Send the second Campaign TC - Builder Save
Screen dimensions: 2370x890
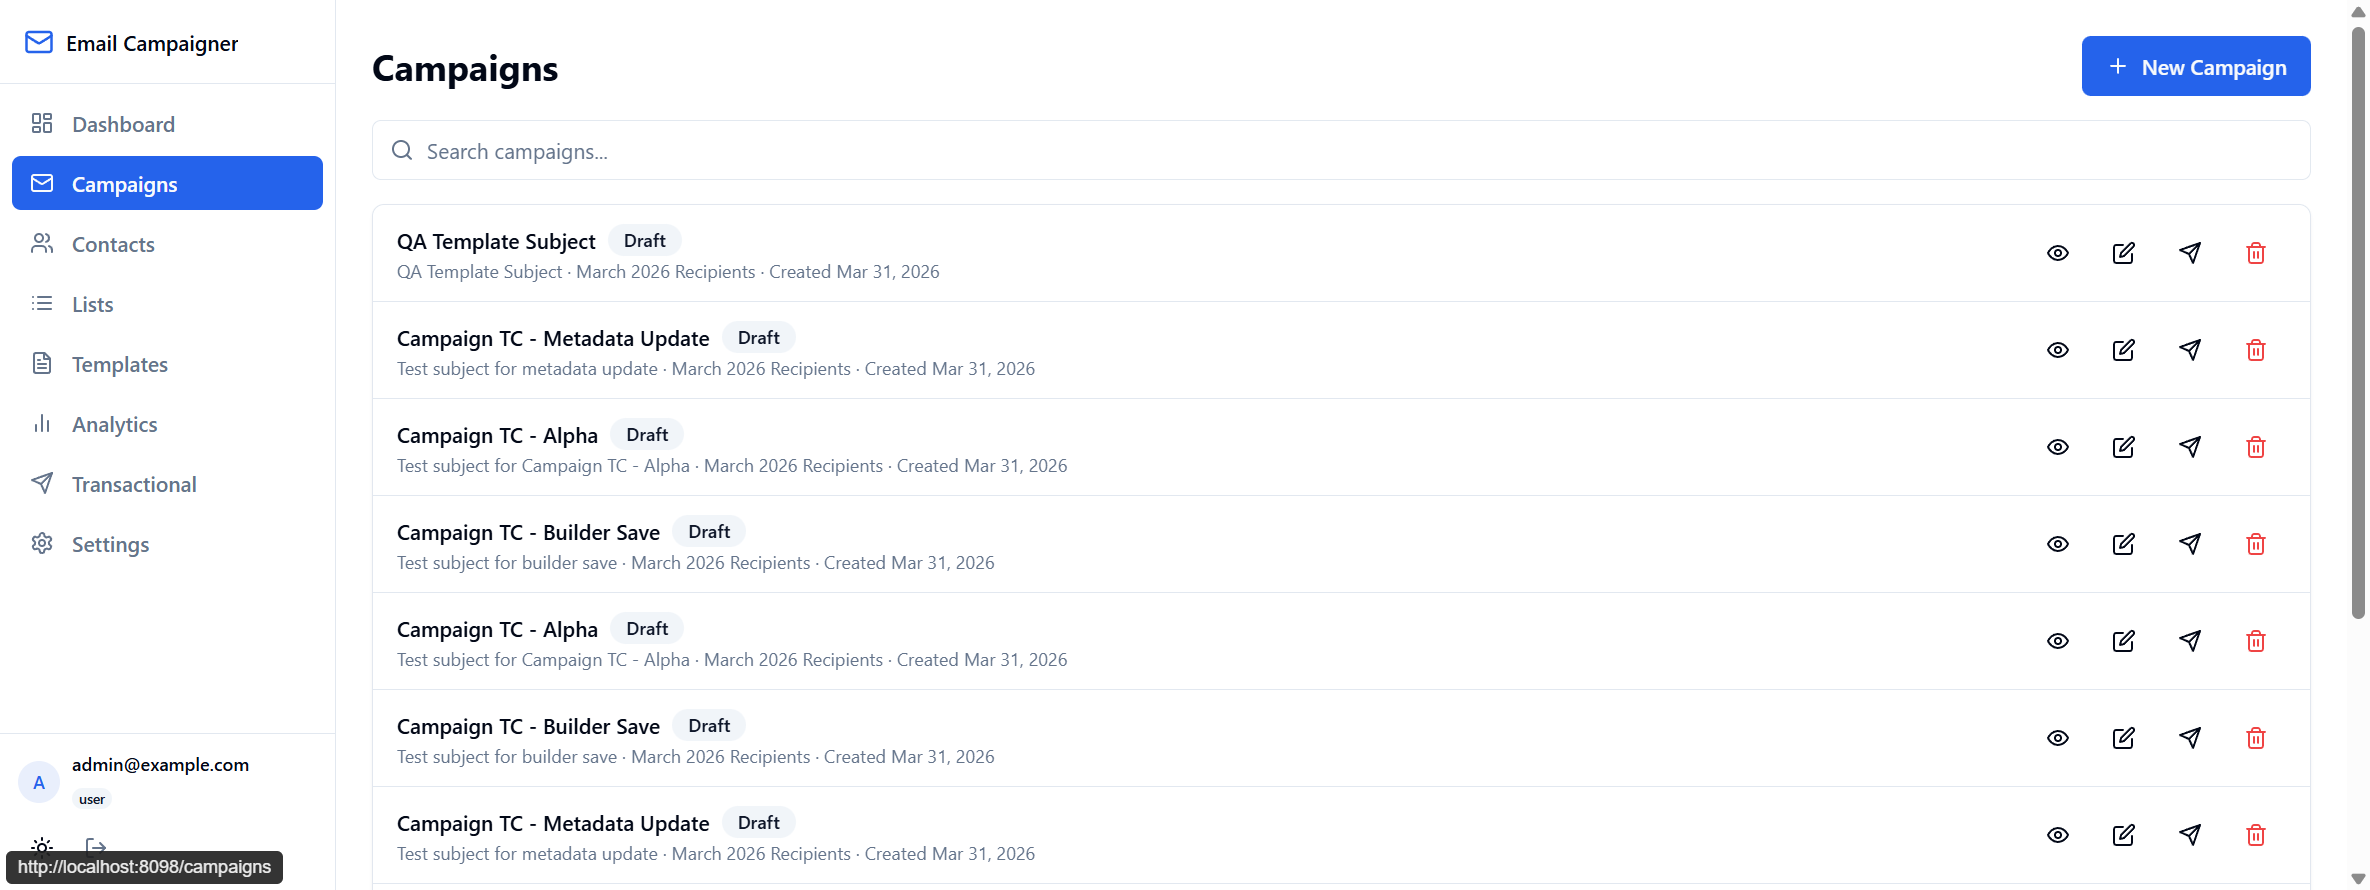(2189, 738)
